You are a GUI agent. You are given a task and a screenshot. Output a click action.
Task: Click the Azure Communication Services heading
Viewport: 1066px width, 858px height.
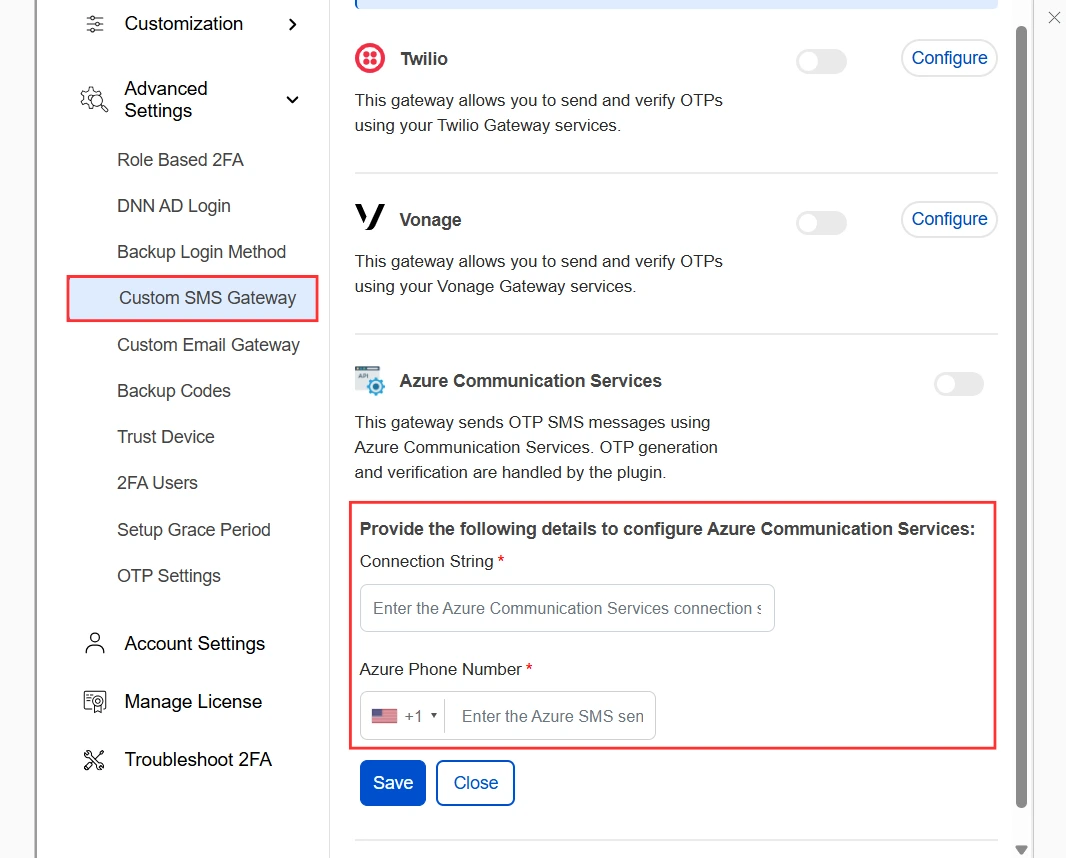click(530, 381)
